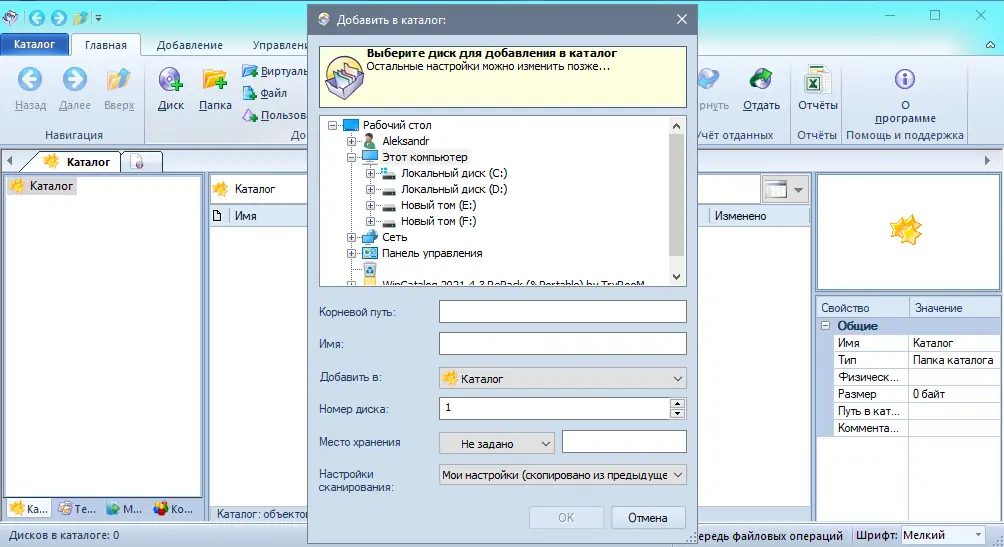Expand Панель управления tree node
Viewport: 1004px width, 547px height.
pyautogui.click(x=351, y=253)
